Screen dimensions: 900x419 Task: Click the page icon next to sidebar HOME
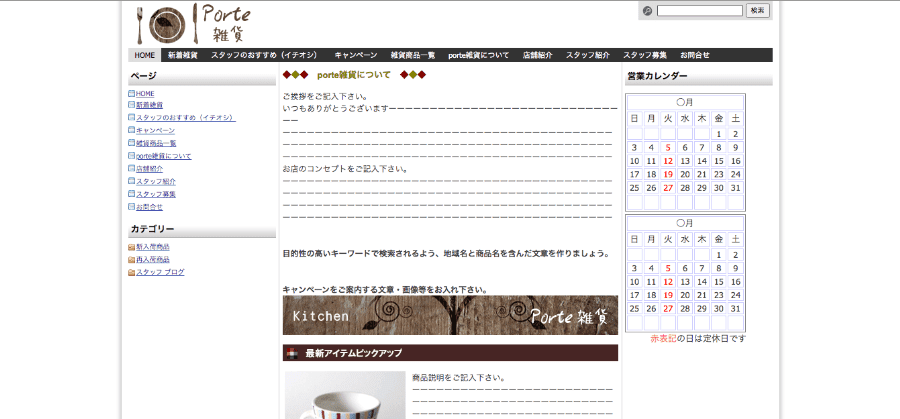click(131, 93)
